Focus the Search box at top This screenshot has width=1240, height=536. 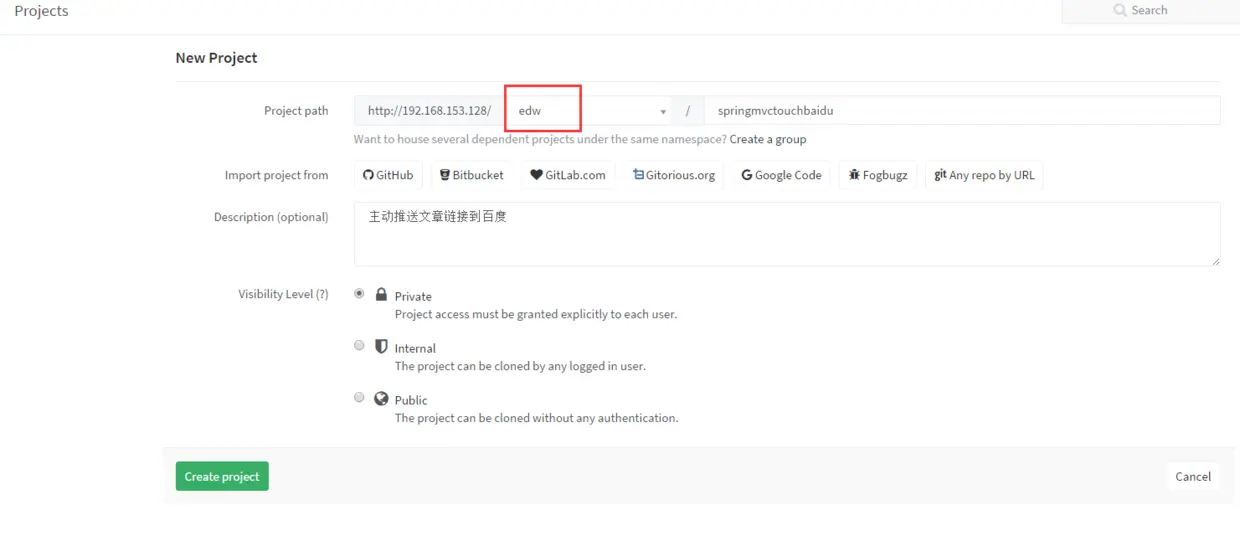tap(1150, 11)
